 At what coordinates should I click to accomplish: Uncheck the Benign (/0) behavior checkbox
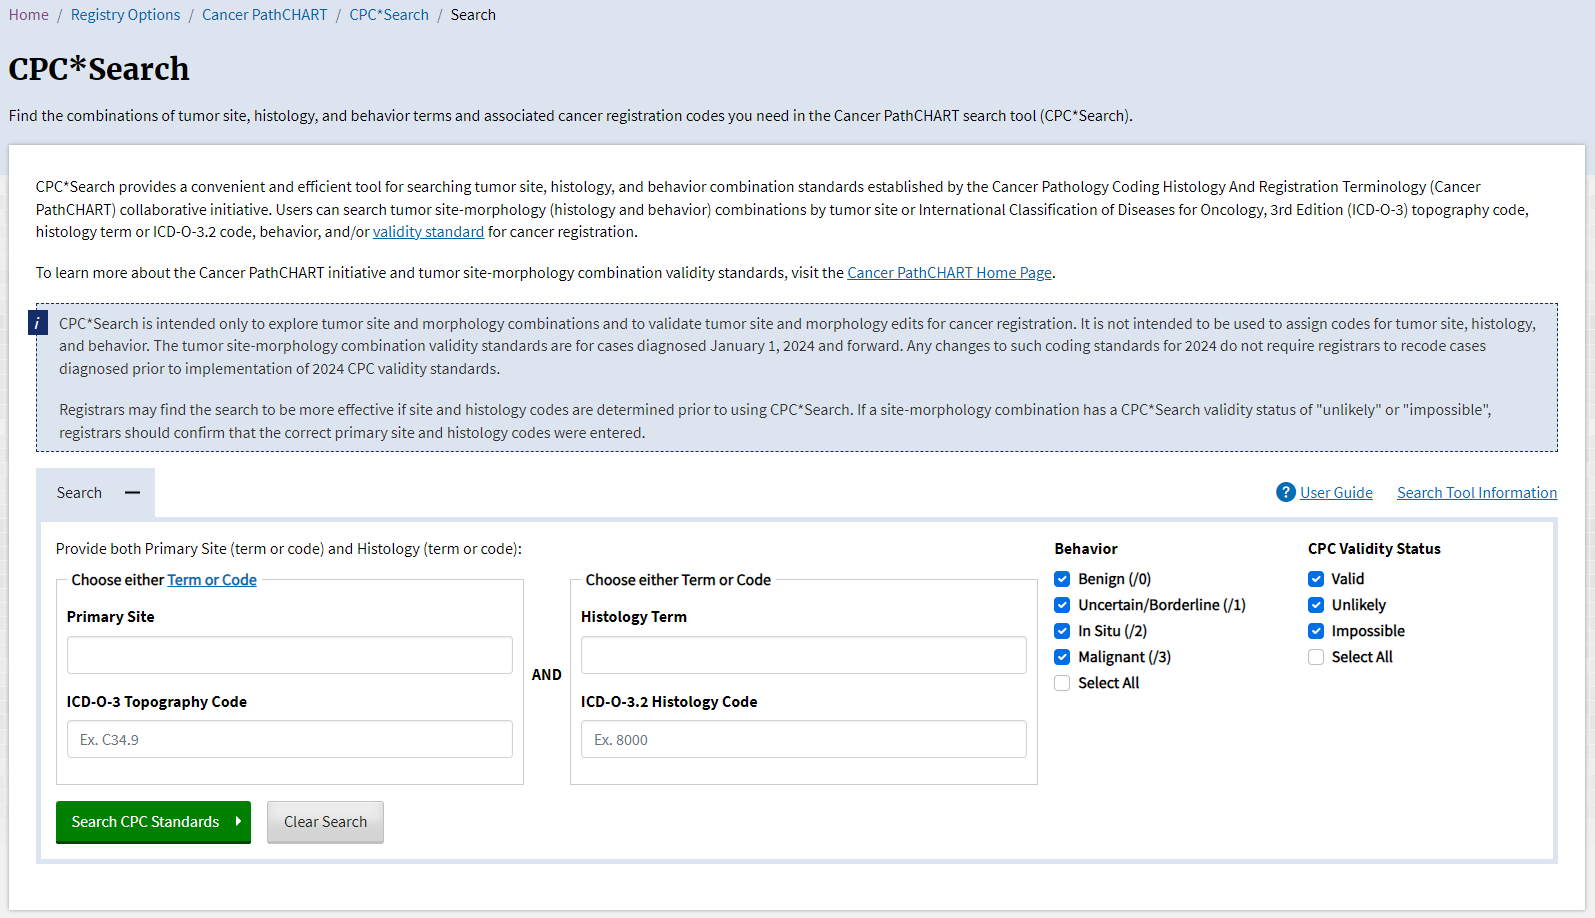coord(1062,579)
